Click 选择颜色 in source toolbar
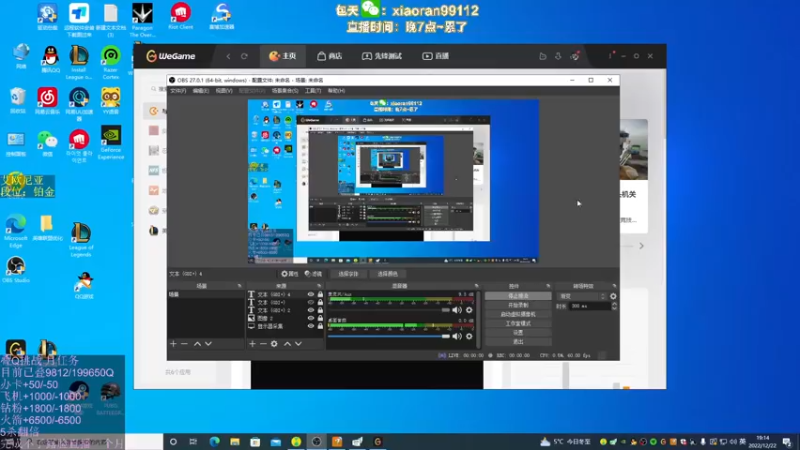 tap(387, 274)
